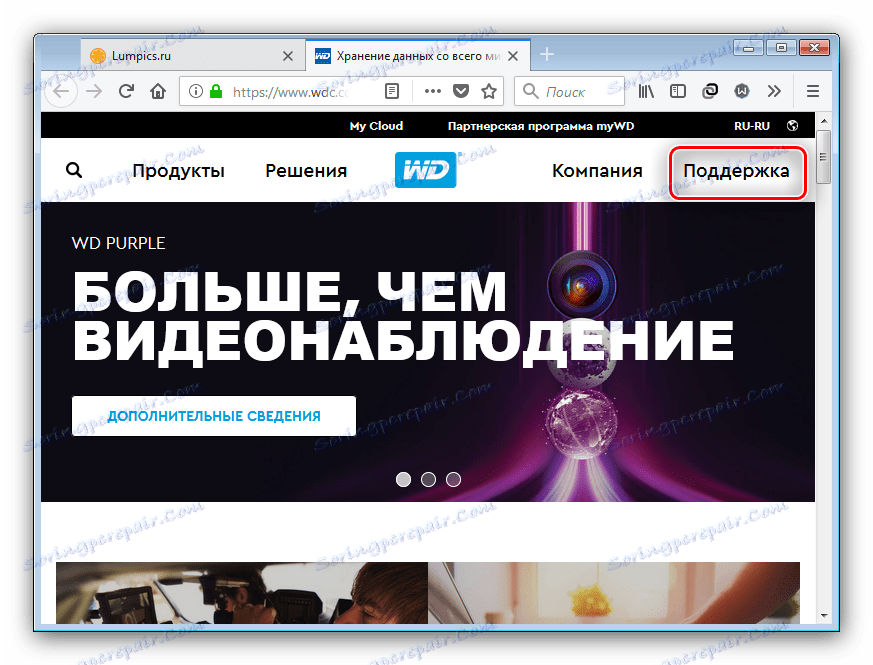Click the page scrollbar down arrow
The height and width of the screenshot is (665, 873).
click(824, 615)
